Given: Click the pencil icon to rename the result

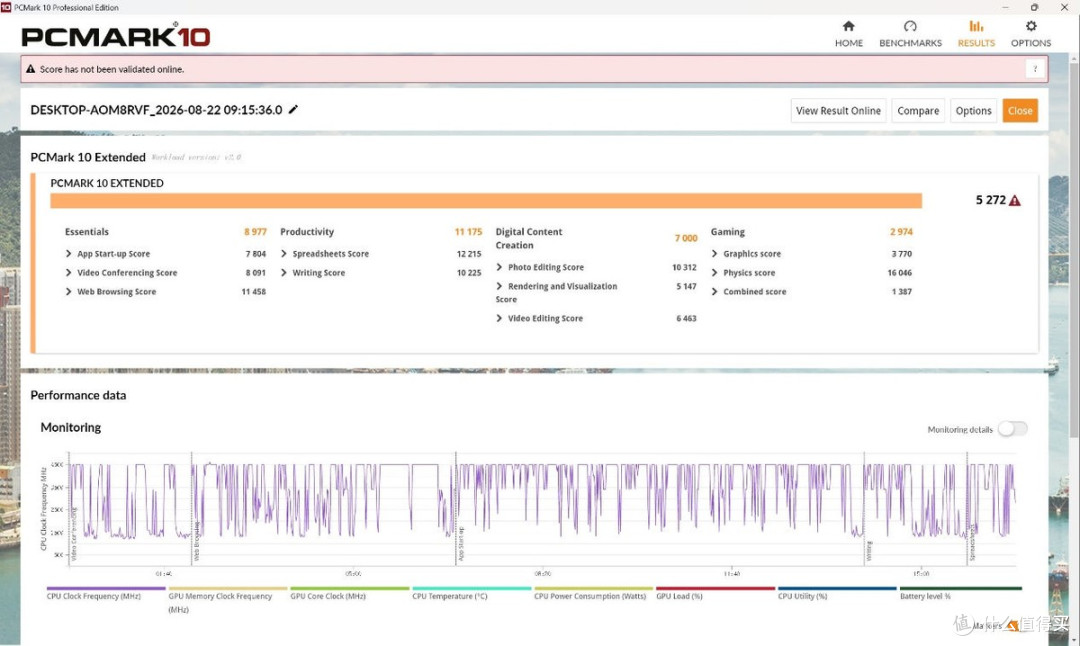Looking at the screenshot, I should (x=293, y=110).
